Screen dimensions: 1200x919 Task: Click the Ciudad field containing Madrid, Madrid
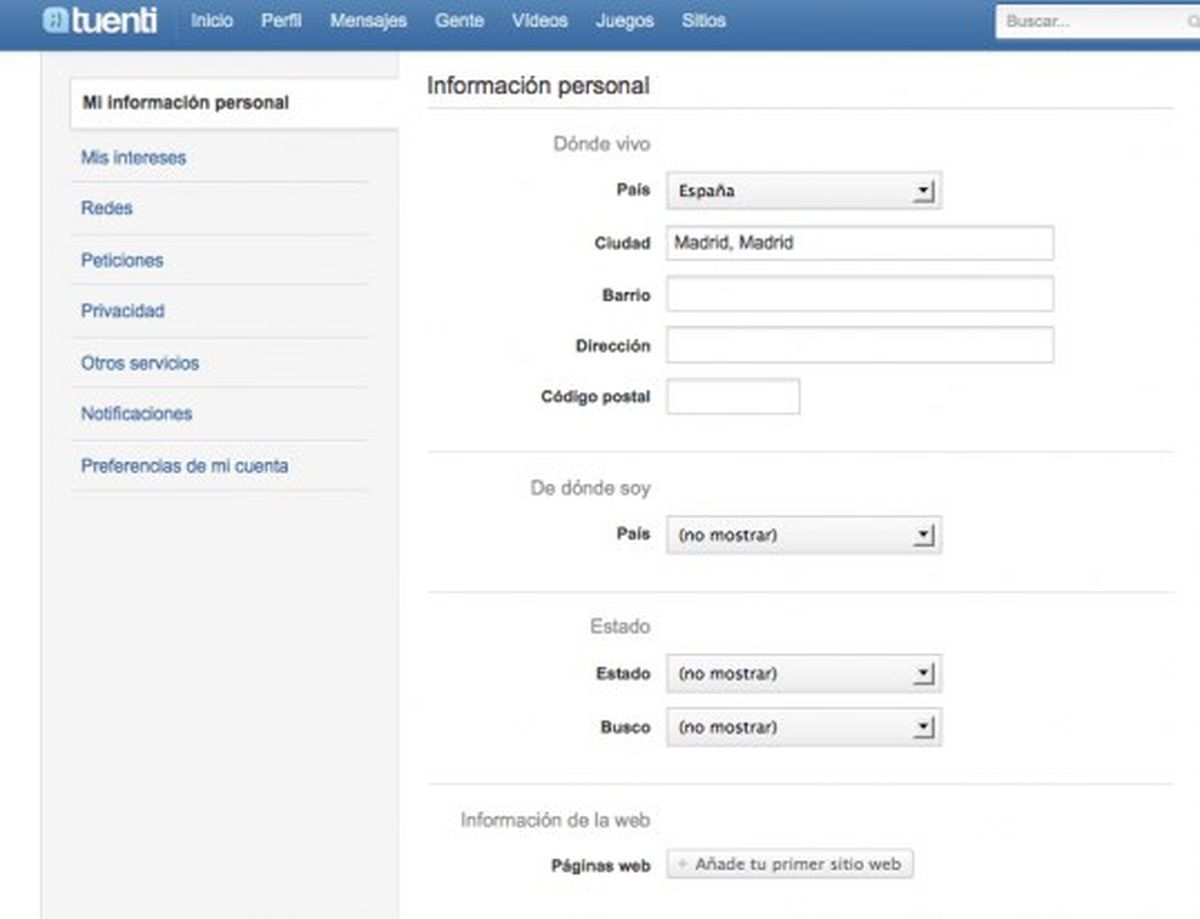[x=859, y=243]
